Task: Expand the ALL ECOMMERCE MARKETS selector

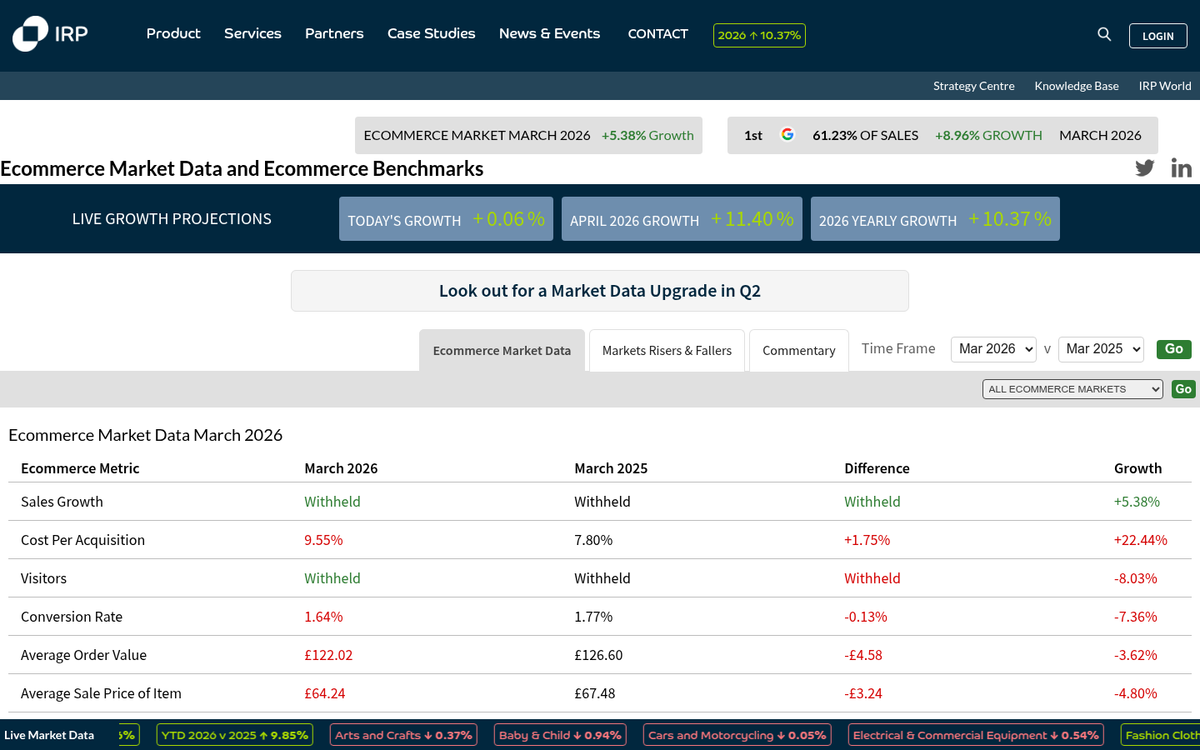Action: (x=1072, y=388)
